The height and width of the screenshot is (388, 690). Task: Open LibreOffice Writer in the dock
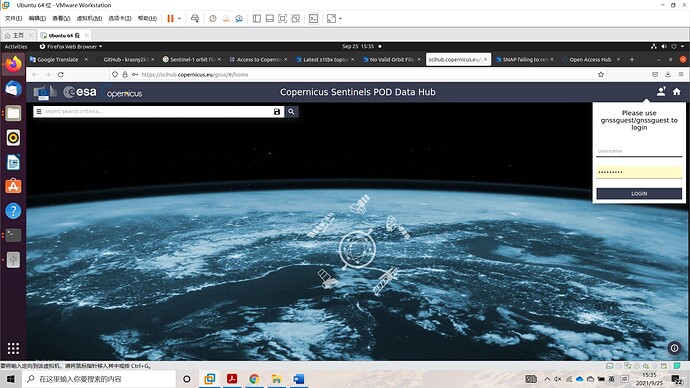click(13, 162)
